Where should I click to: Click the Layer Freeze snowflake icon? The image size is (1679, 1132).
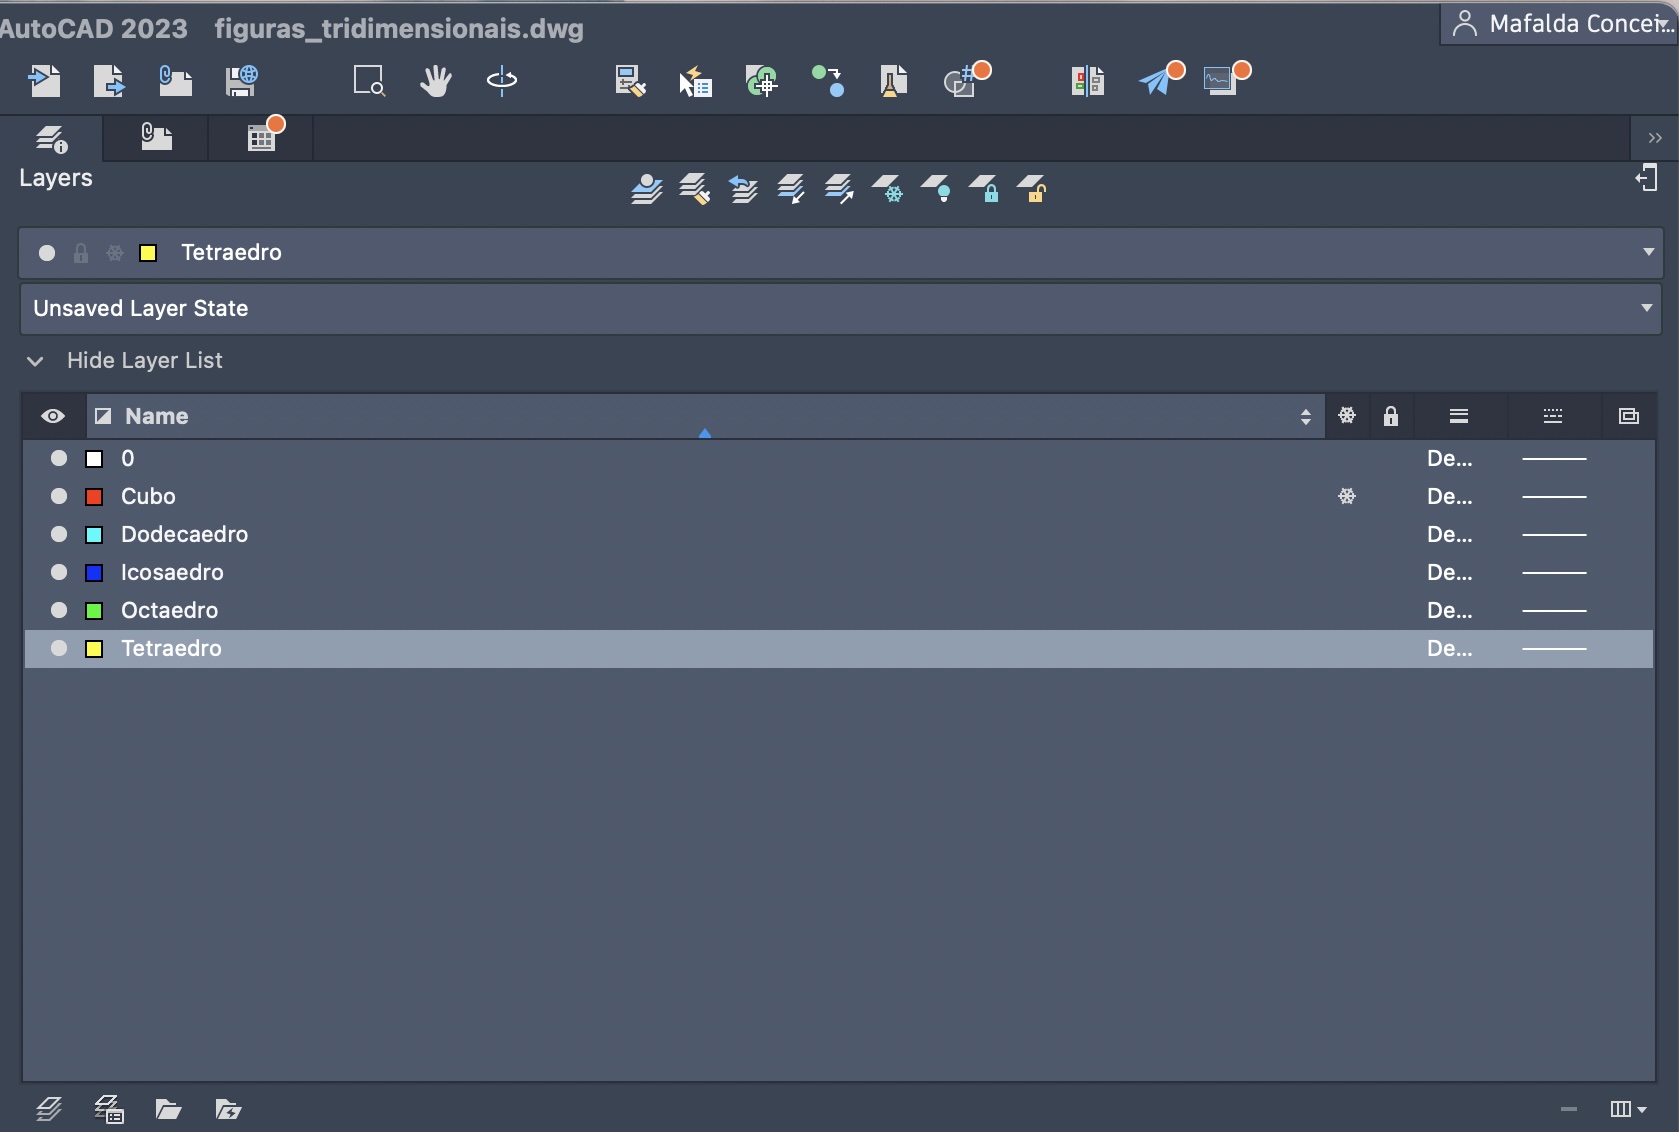888,188
